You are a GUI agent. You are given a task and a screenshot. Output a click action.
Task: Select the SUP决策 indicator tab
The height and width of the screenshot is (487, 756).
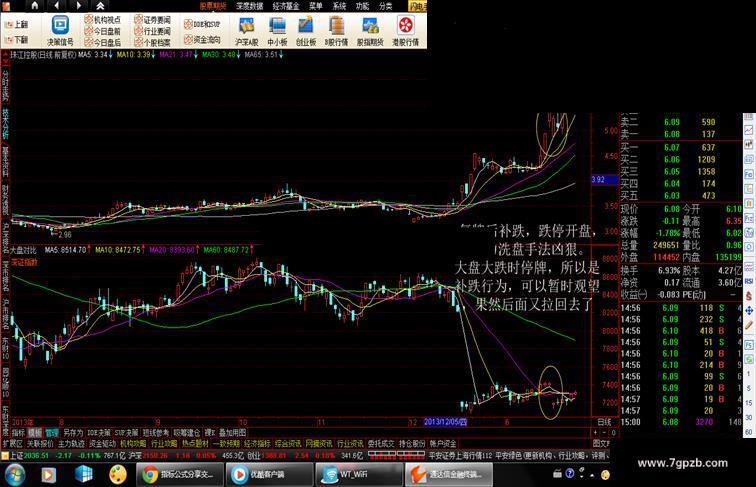[x=126, y=433]
